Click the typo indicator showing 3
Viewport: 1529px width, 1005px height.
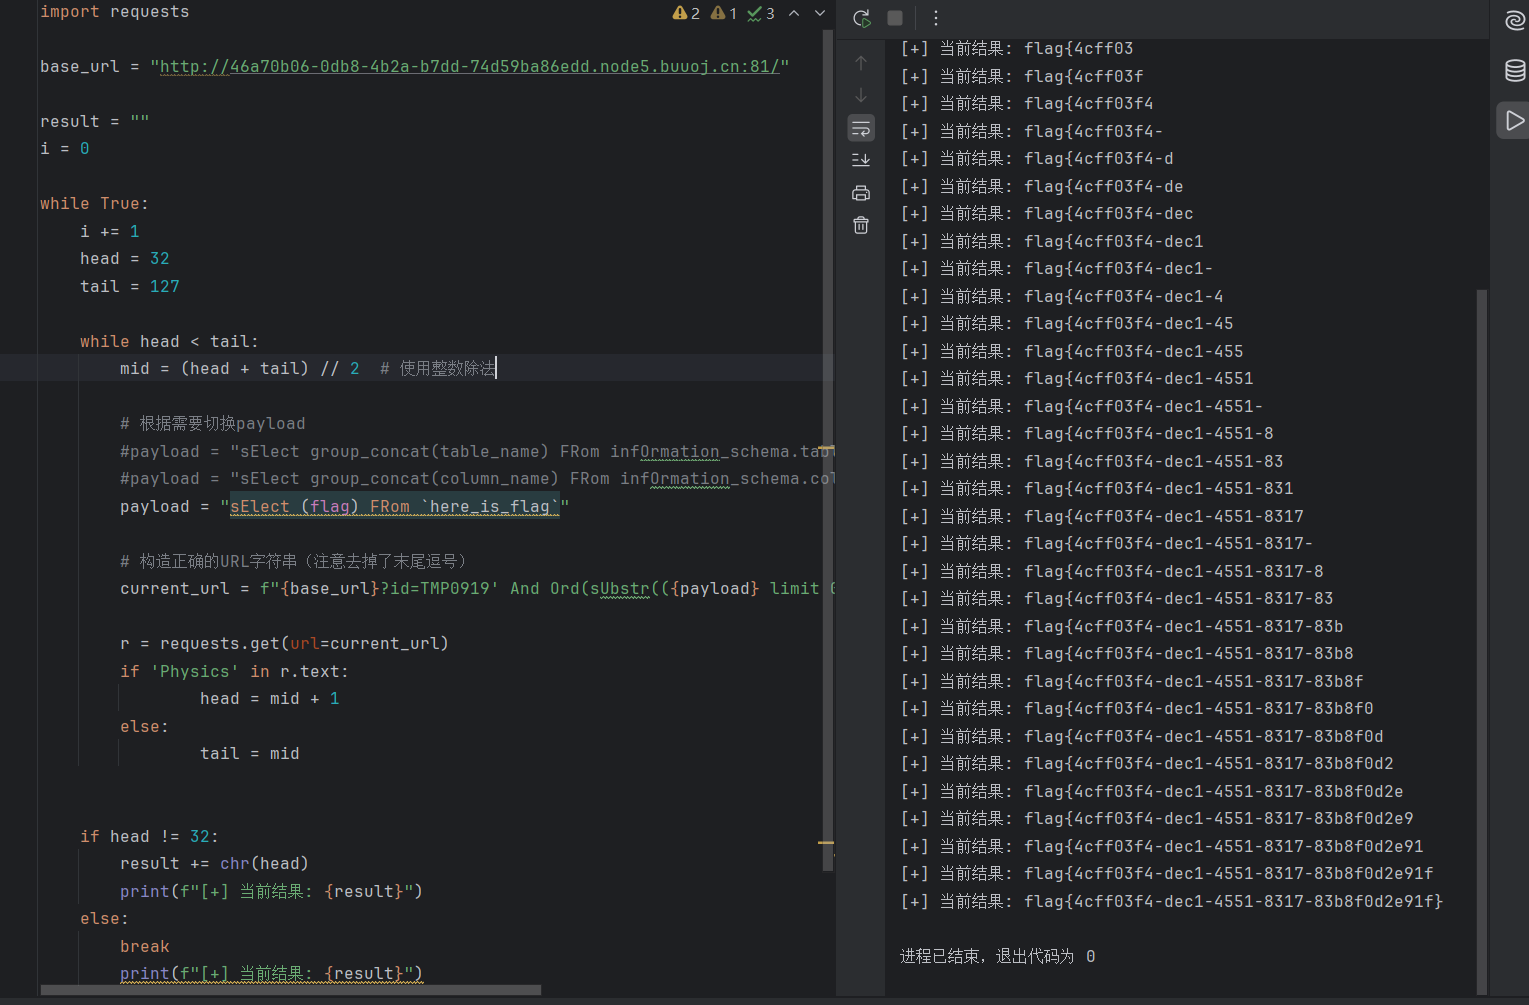tap(761, 13)
